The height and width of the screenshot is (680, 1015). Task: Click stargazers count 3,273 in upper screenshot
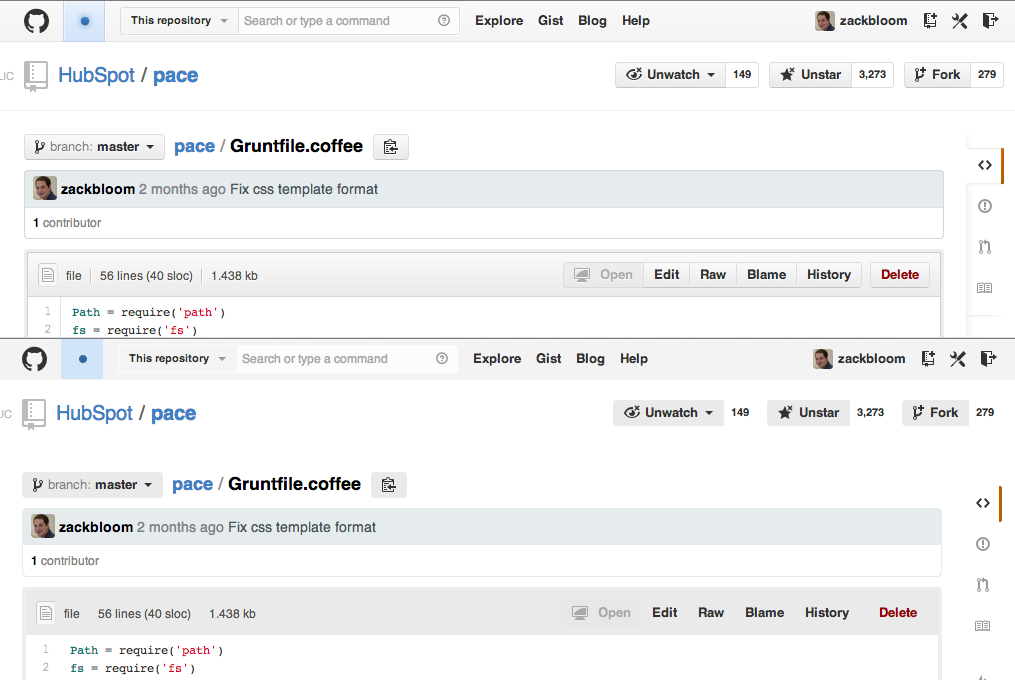[x=872, y=74]
